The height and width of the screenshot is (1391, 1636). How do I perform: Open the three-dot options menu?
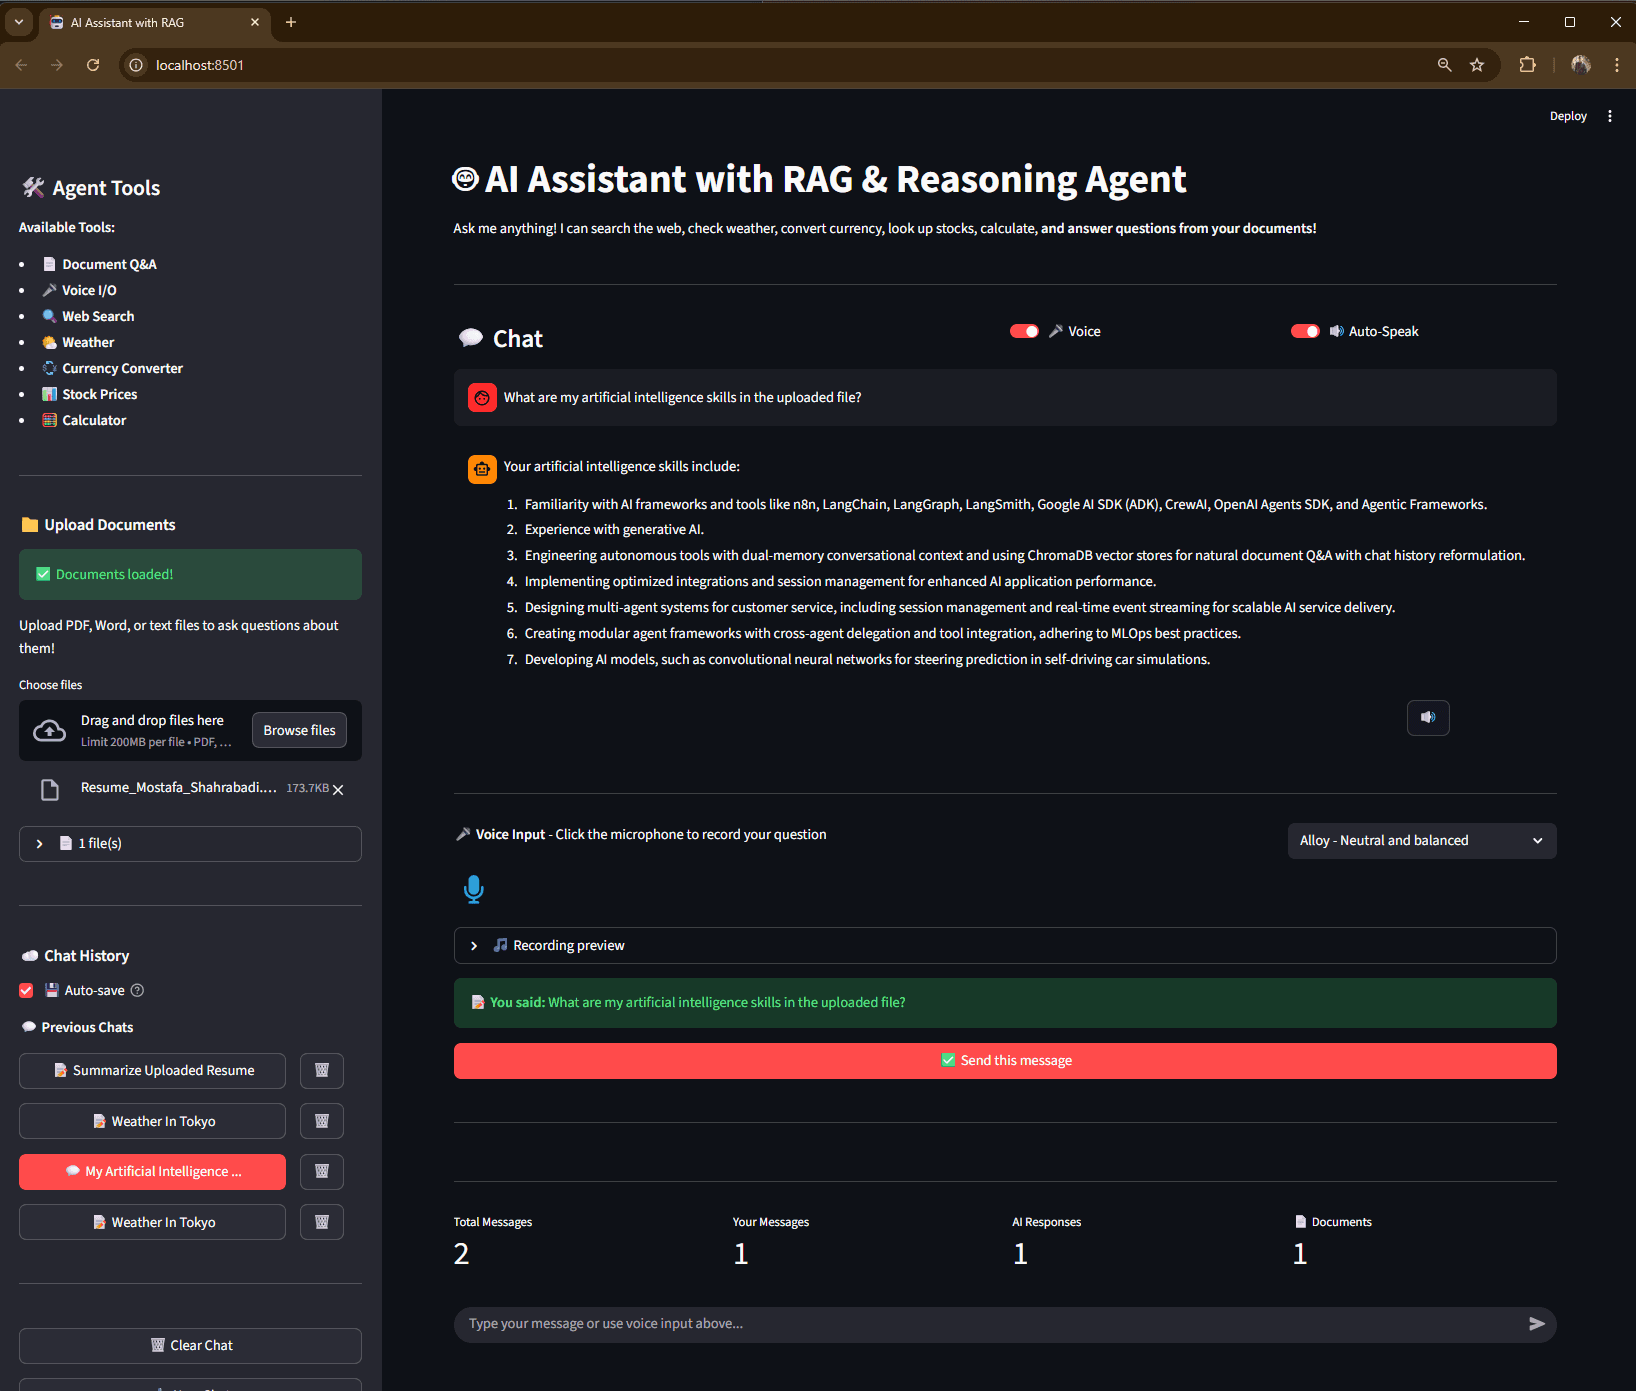click(1610, 115)
